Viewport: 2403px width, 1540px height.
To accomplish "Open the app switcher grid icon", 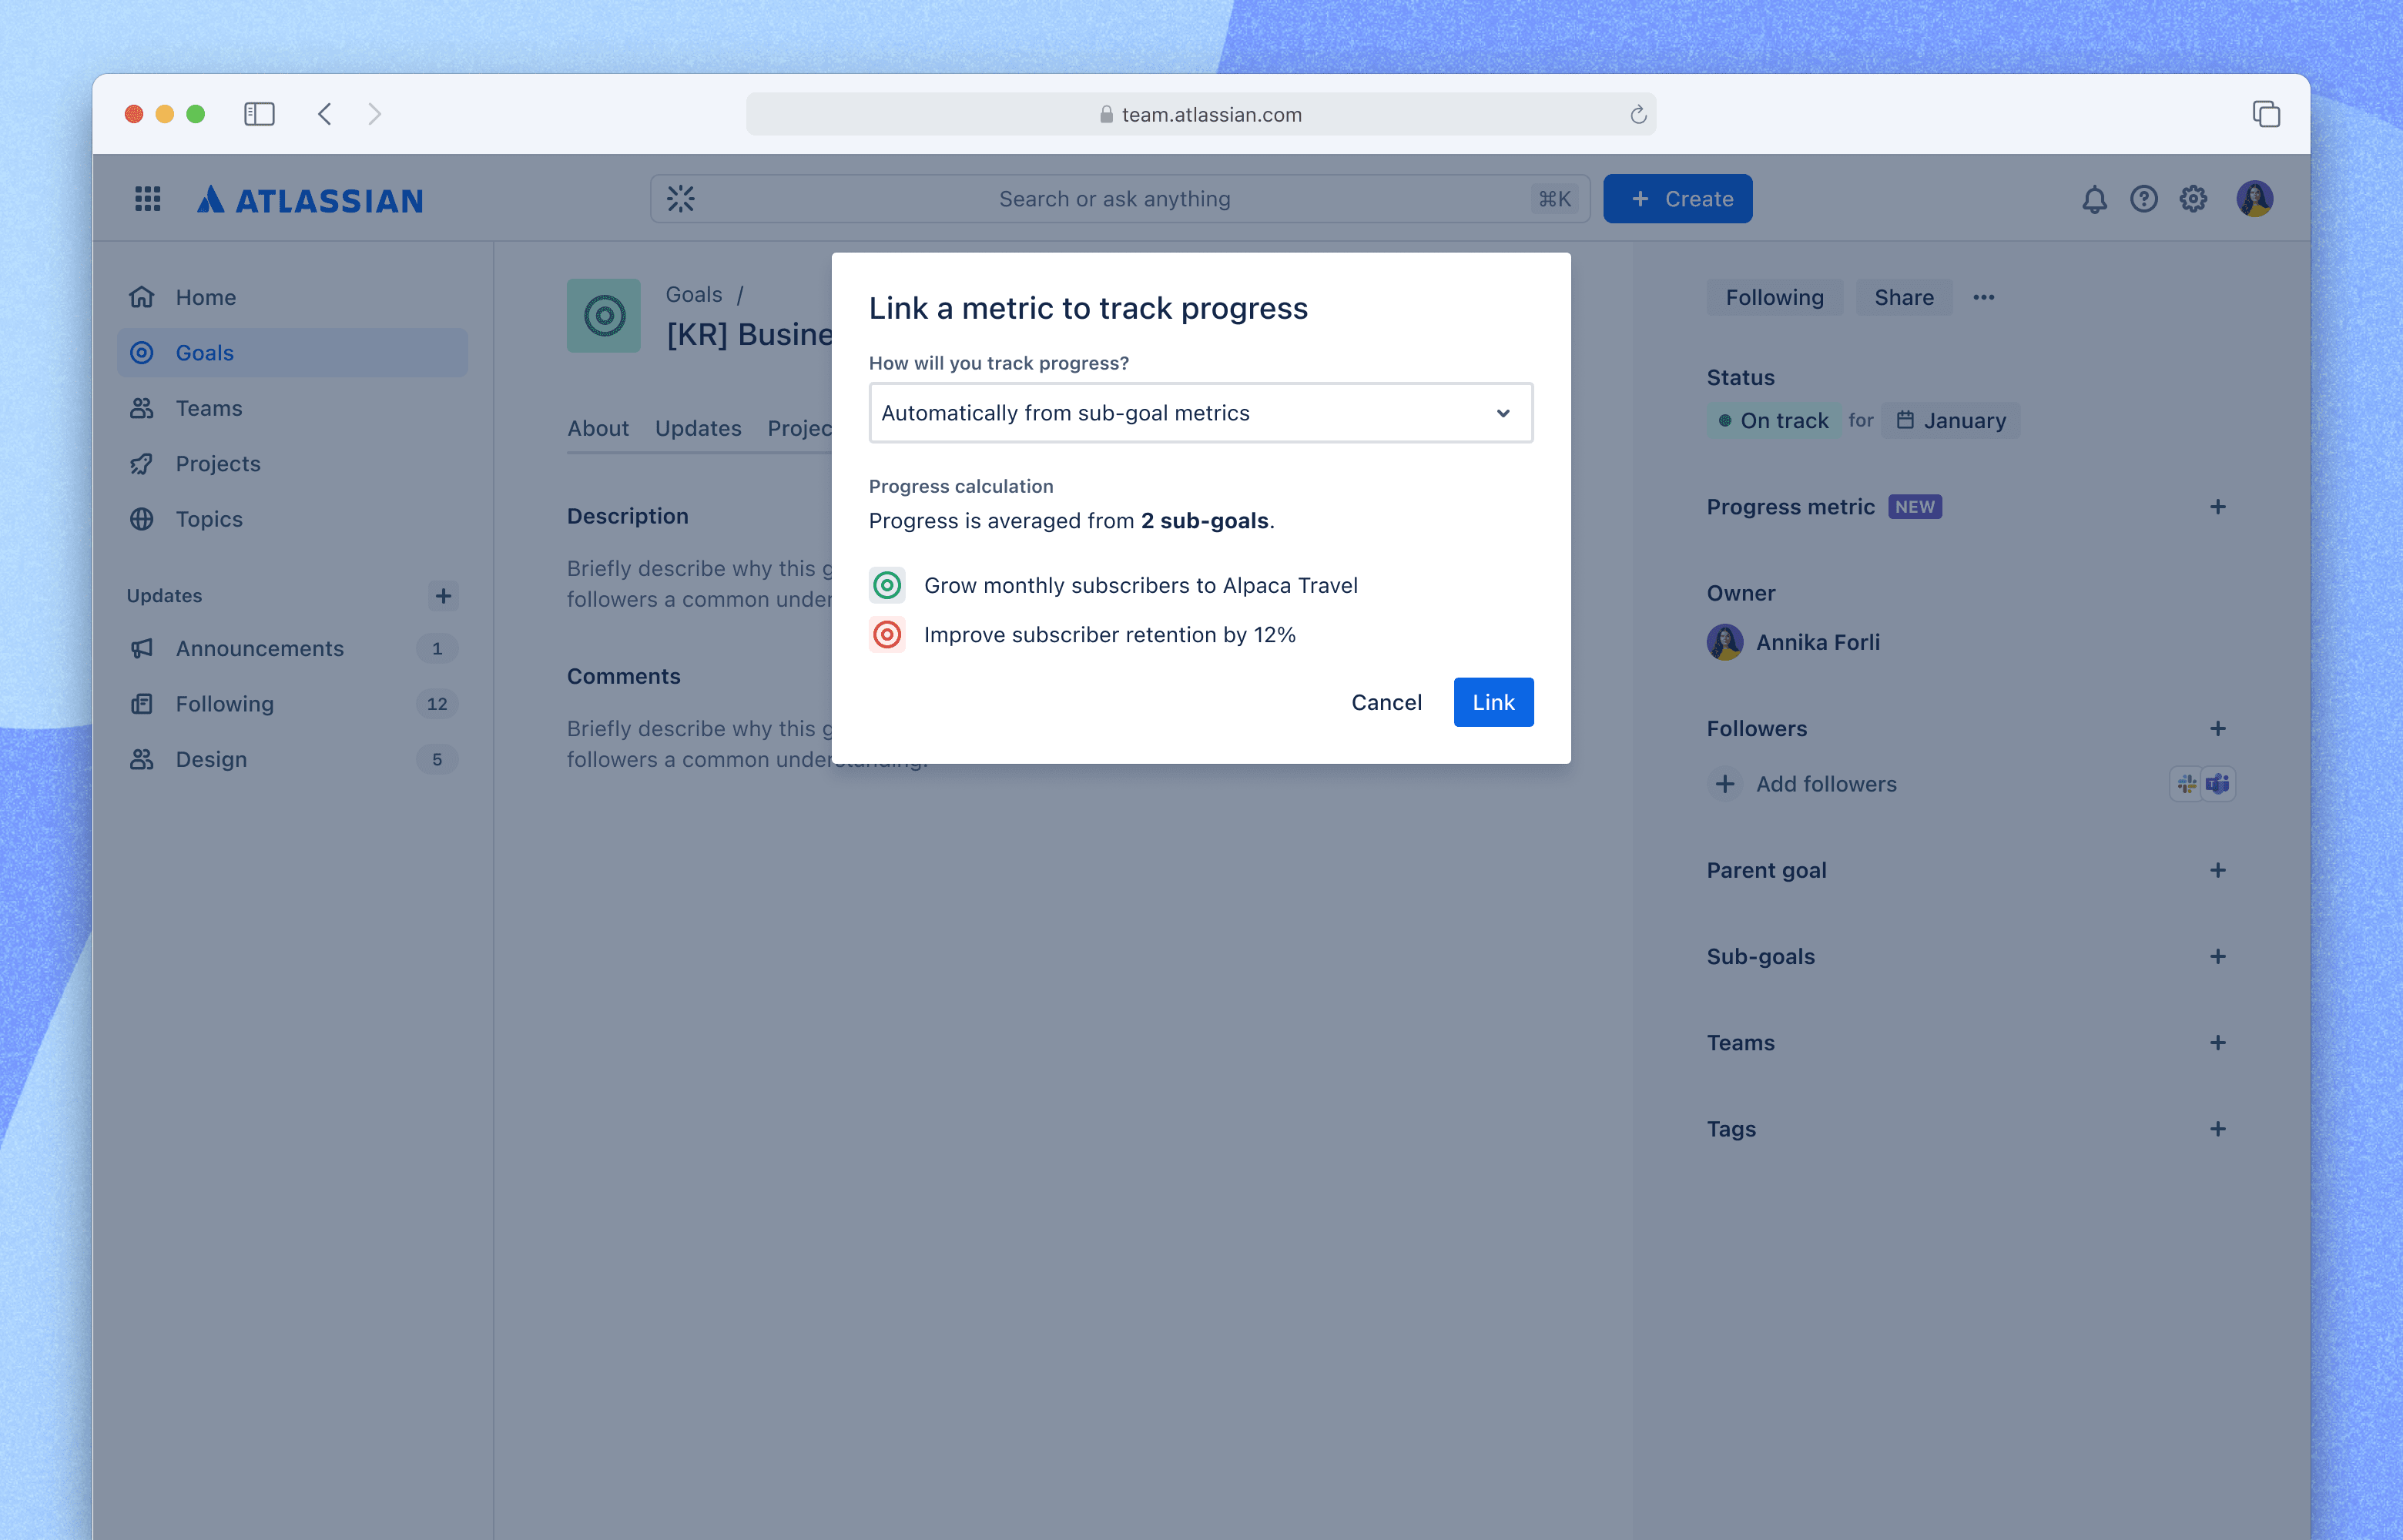I will pyautogui.click(x=148, y=199).
